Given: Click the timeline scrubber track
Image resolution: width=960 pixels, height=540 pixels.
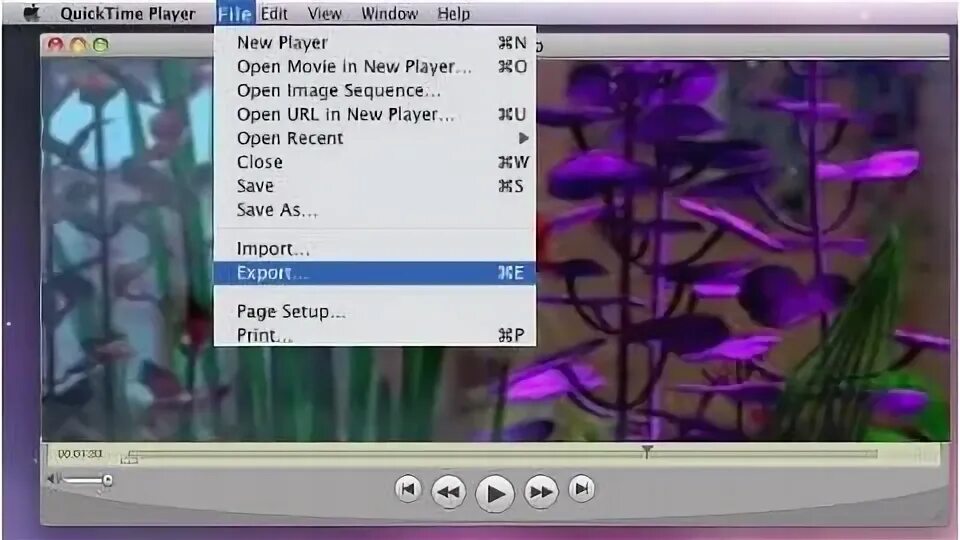Looking at the screenshot, I should click(x=502, y=454).
